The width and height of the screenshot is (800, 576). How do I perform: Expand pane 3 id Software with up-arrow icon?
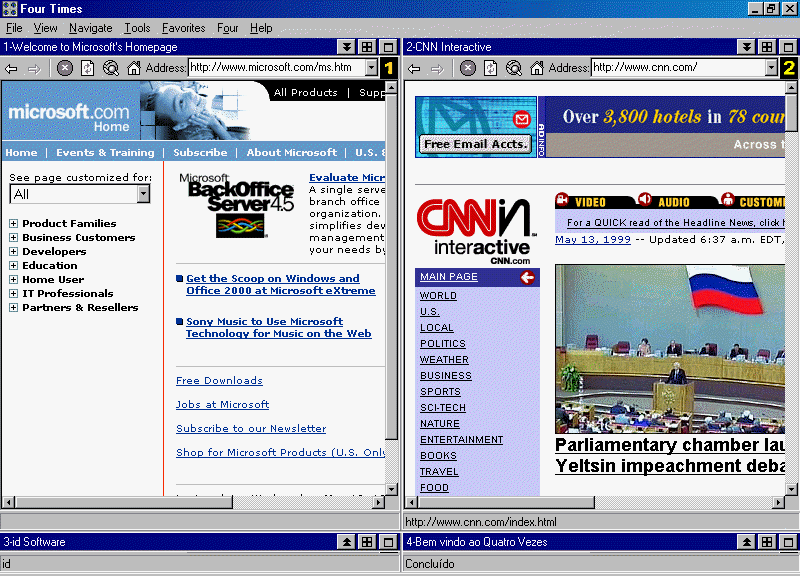click(x=346, y=542)
